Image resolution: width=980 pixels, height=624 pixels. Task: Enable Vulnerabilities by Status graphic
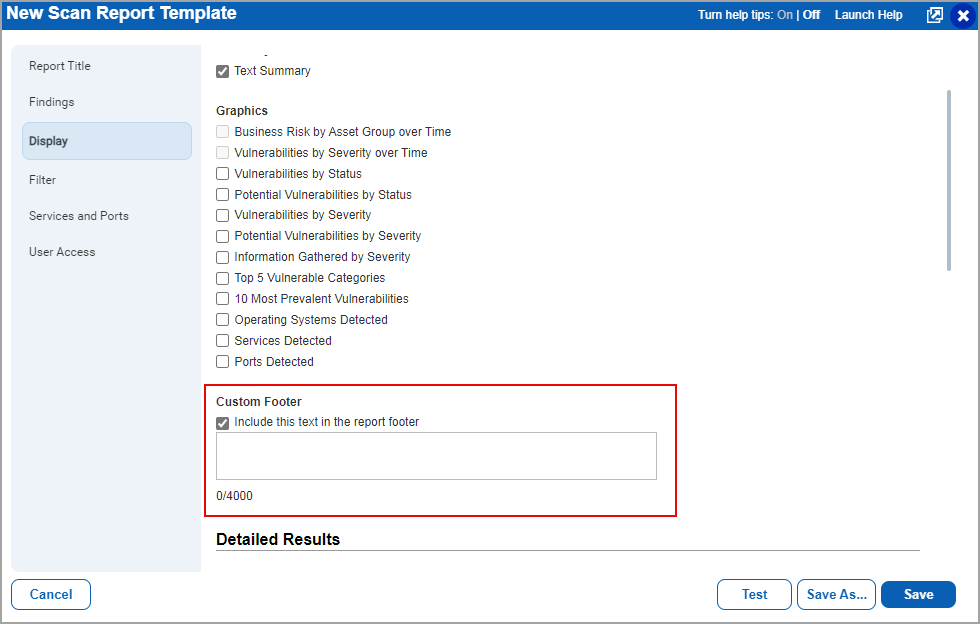[222, 173]
